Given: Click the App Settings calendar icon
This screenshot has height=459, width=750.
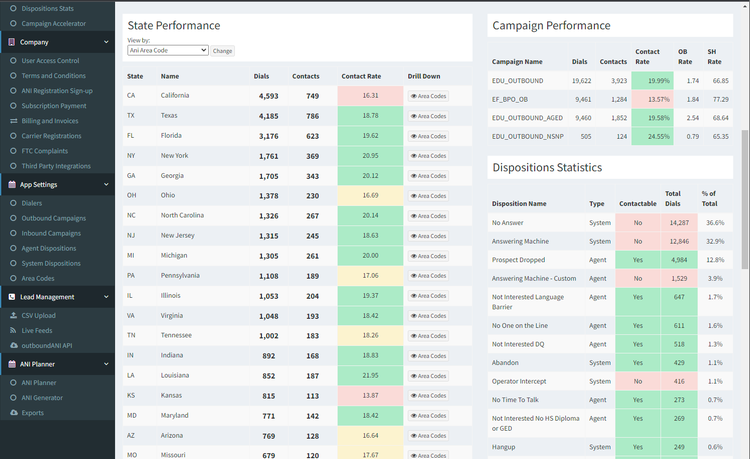Looking at the screenshot, I should point(12,185).
